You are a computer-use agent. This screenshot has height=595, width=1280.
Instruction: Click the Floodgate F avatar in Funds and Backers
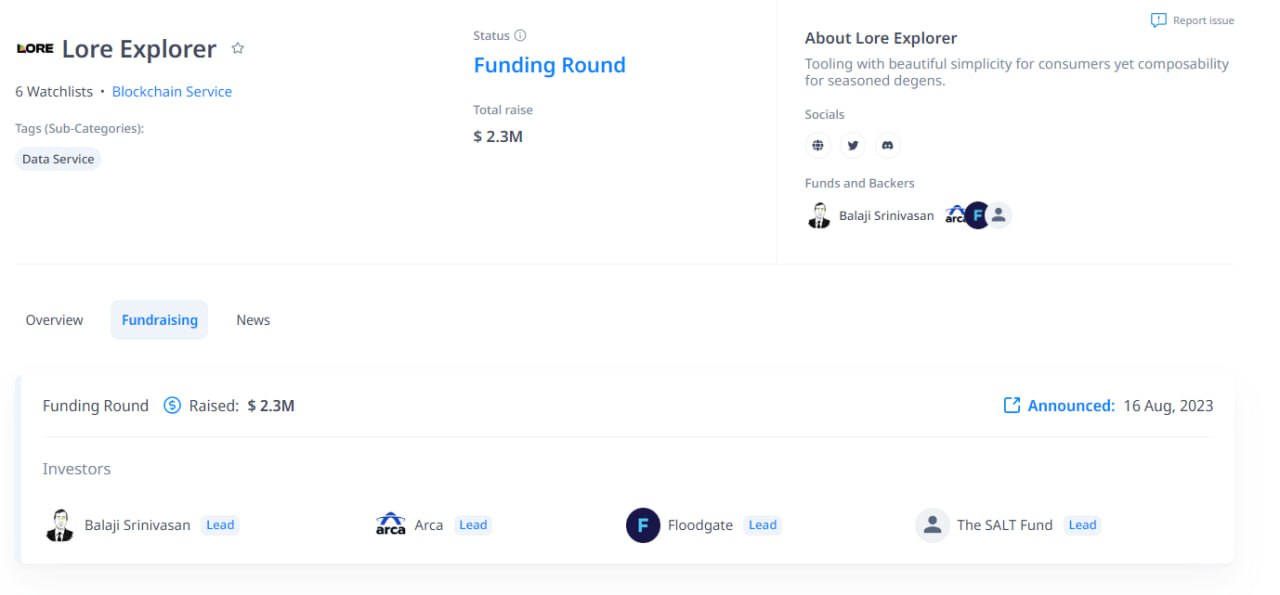(977, 215)
